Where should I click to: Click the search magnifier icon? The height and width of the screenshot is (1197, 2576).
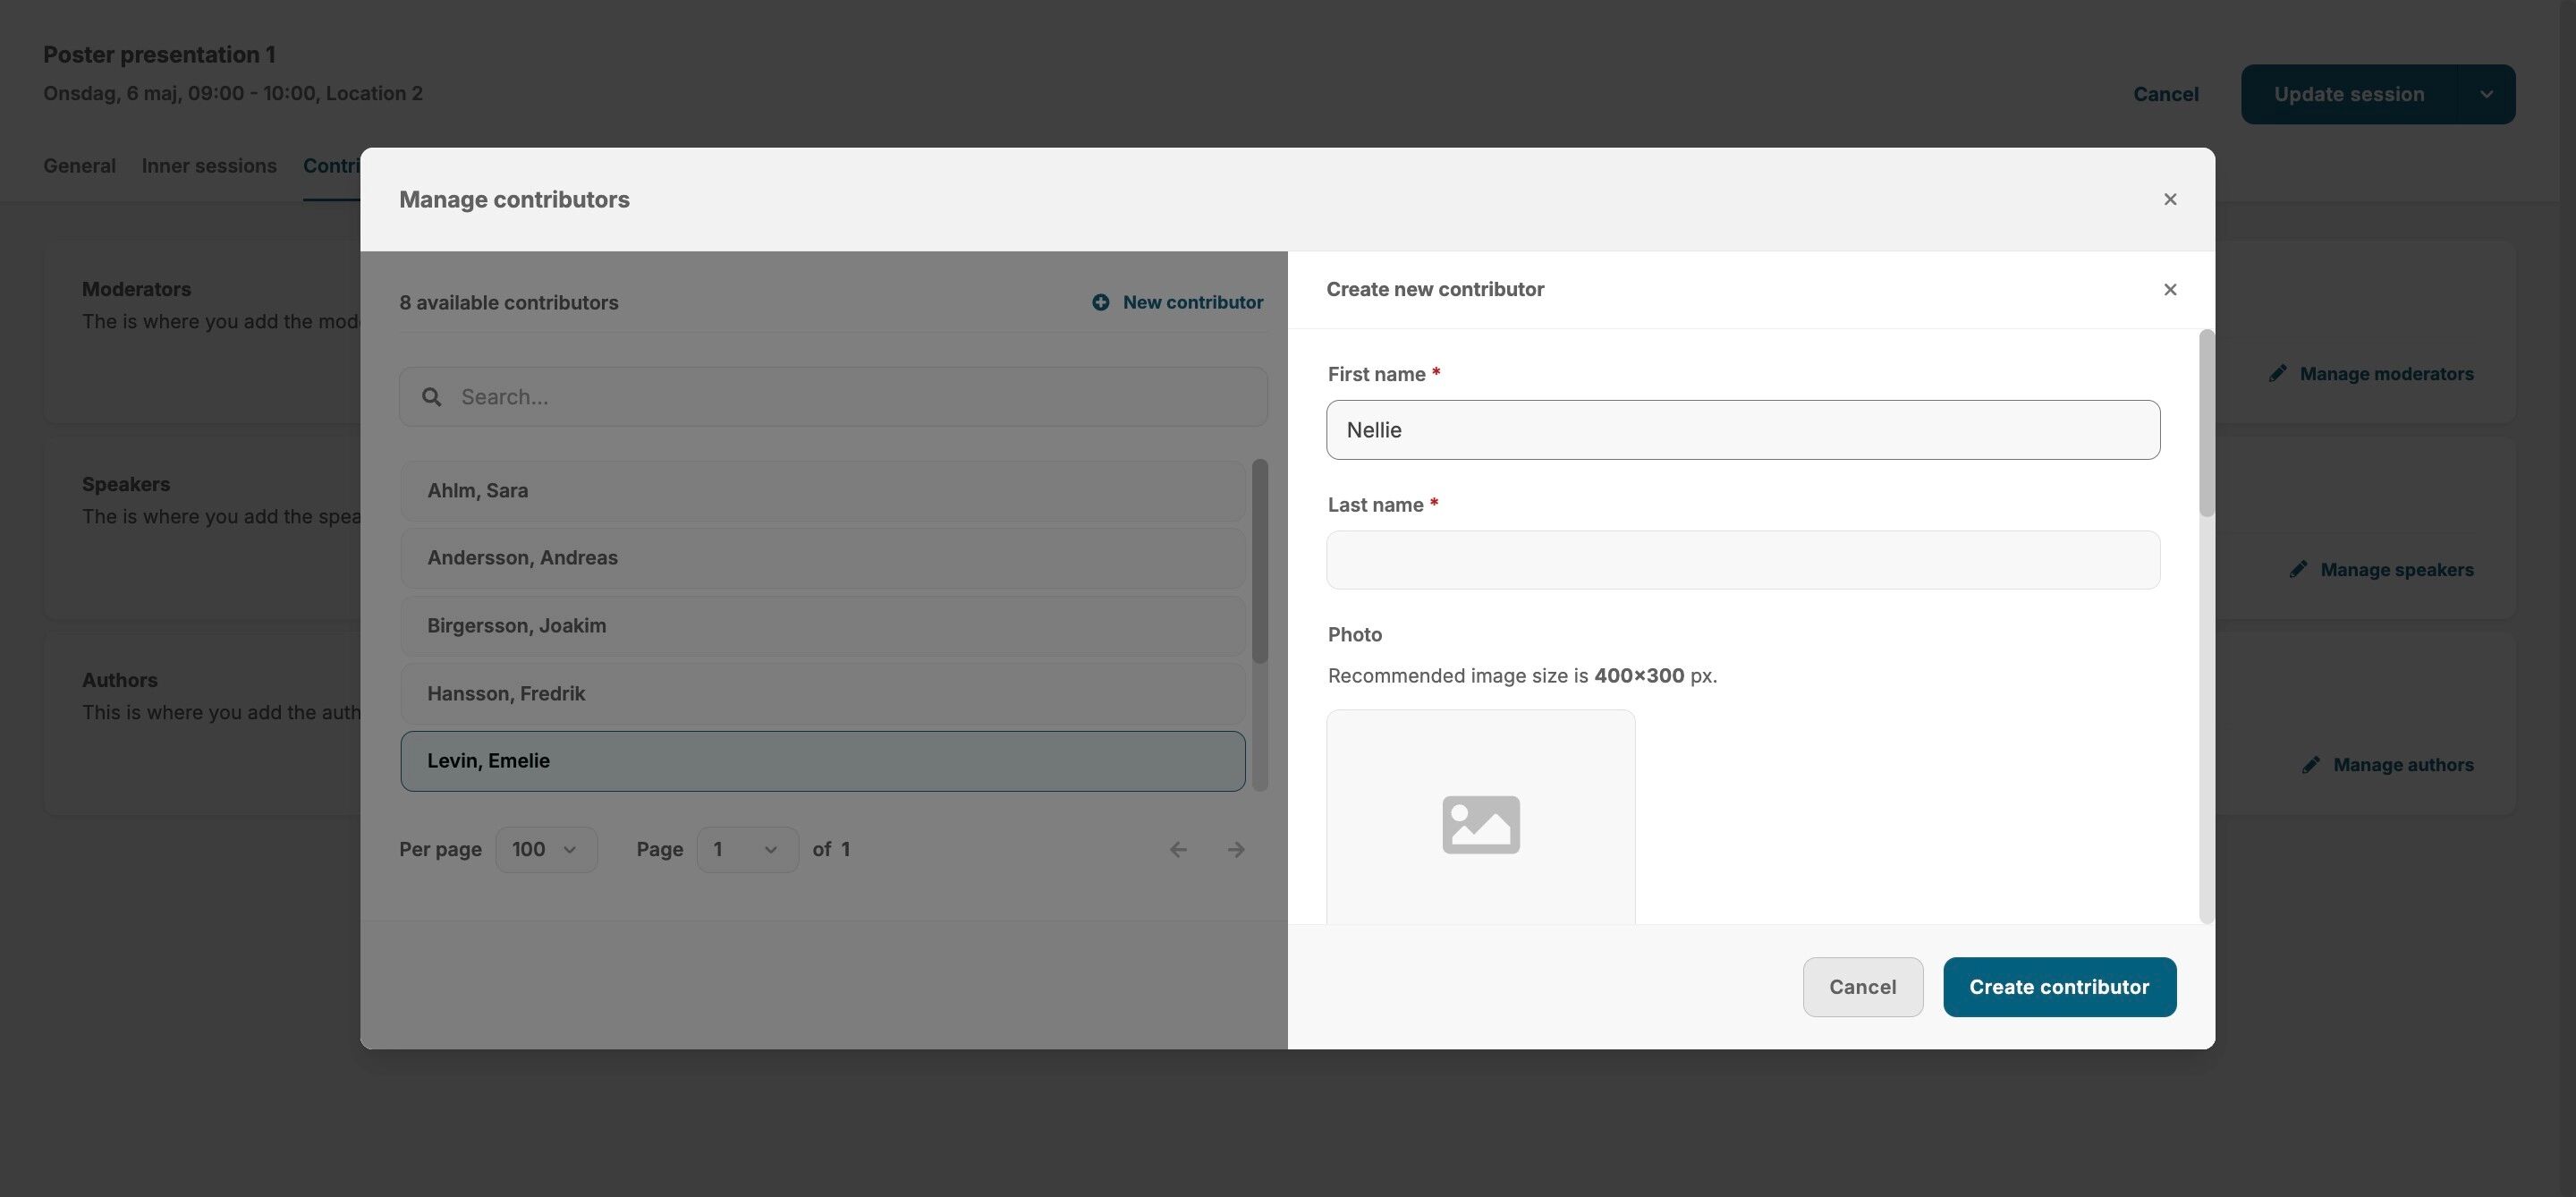point(431,397)
